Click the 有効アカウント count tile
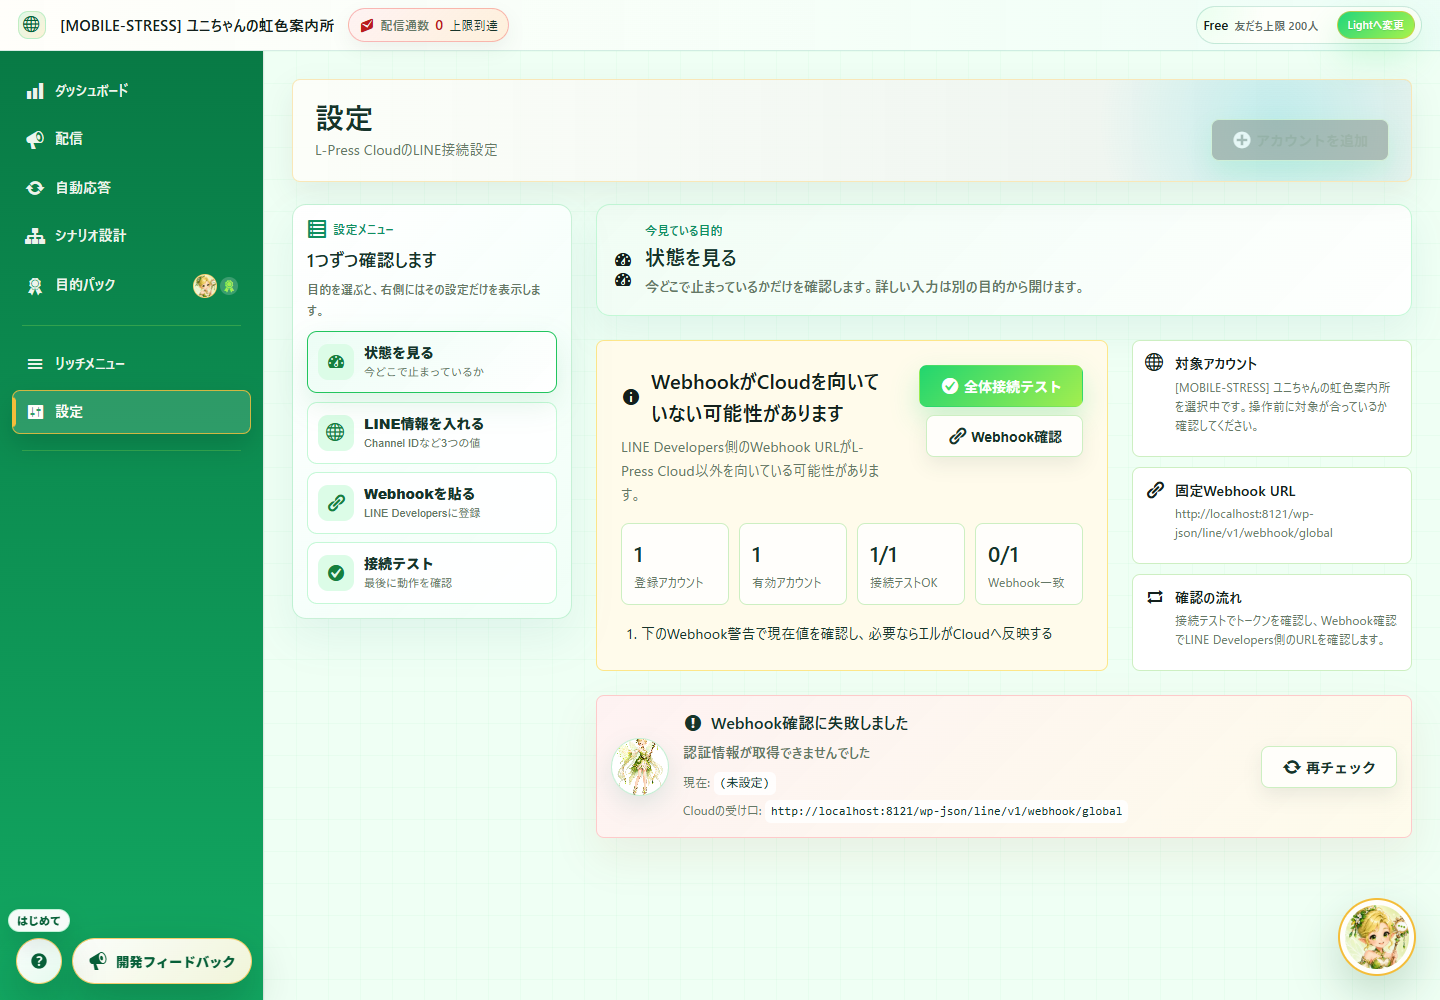Screen dimensions: 1440x1000 (x=793, y=564)
